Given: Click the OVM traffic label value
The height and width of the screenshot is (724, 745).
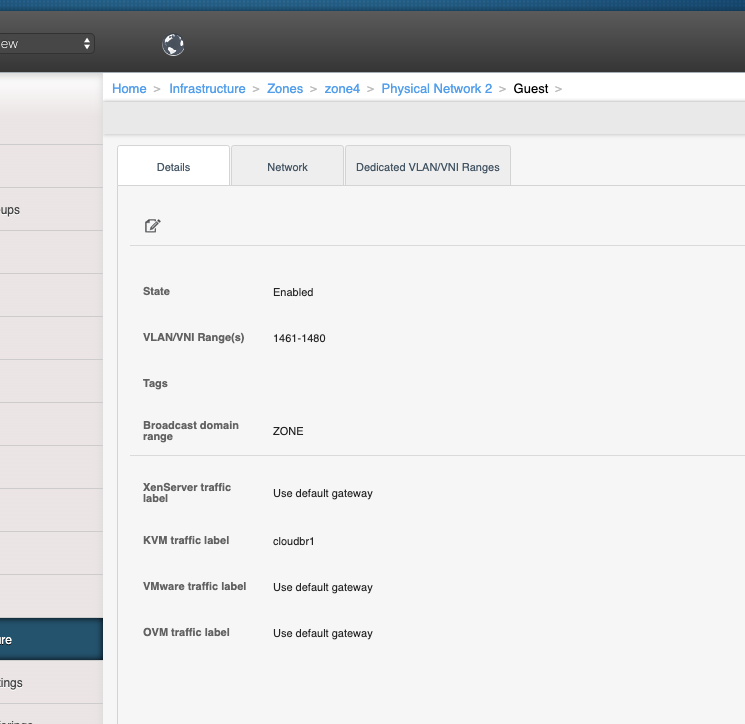Looking at the screenshot, I should [323, 633].
